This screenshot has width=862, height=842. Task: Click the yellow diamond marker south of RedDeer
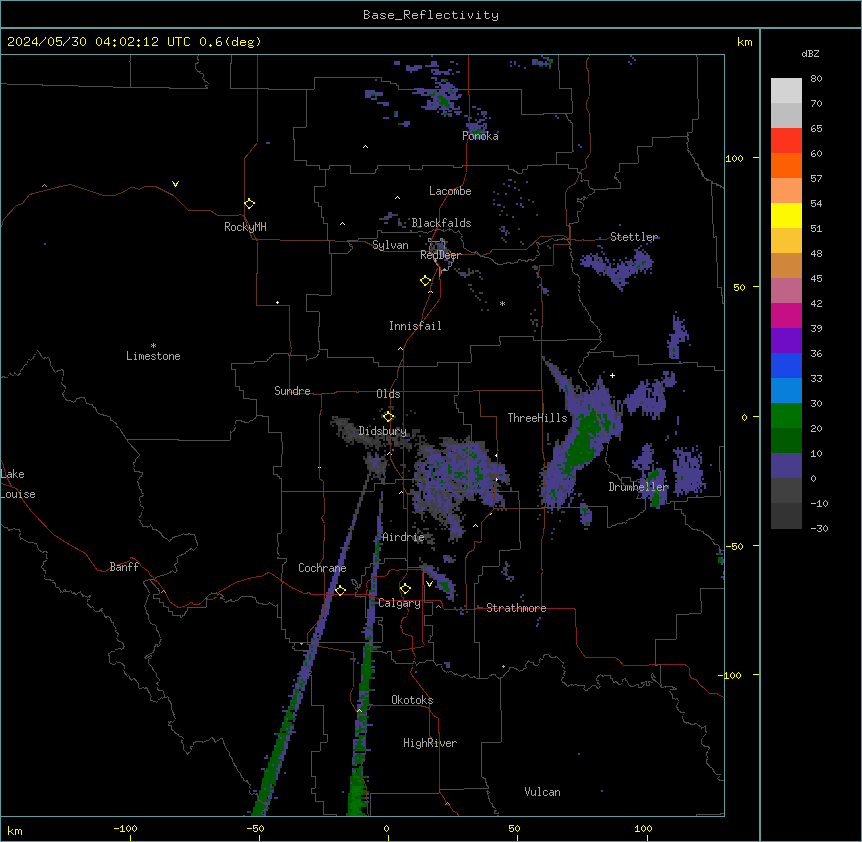[x=426, y=281]
